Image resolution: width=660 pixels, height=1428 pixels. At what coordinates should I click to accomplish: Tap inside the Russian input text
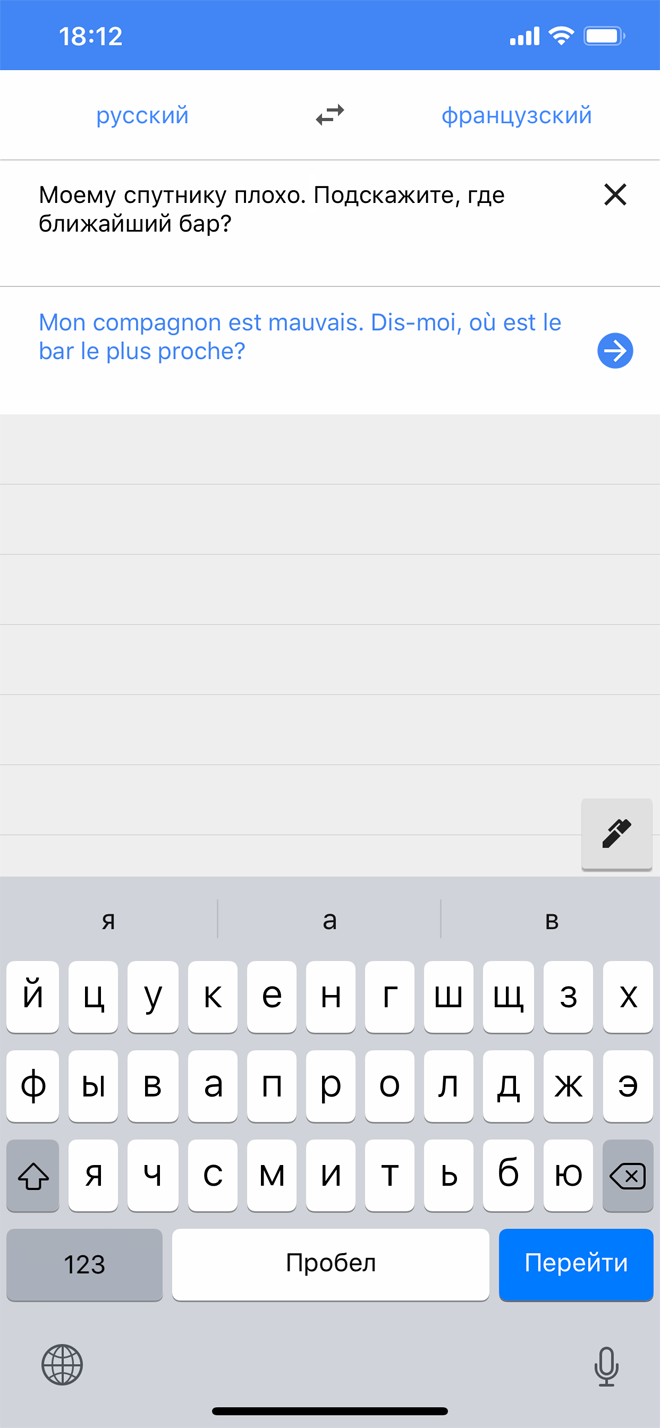click(x=272, y=209)
